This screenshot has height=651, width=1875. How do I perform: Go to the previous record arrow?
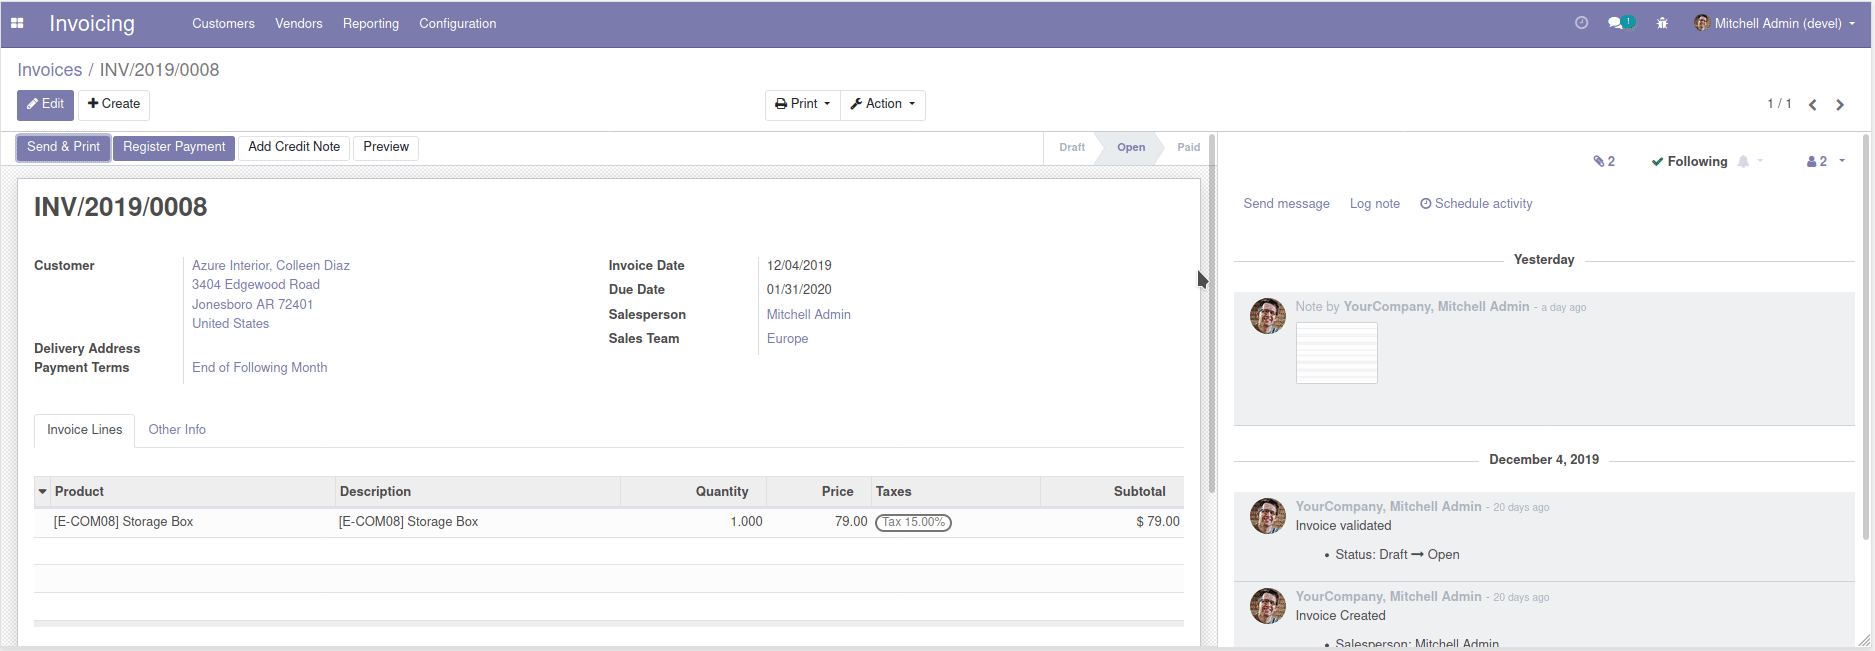(x=1812, y=105)
